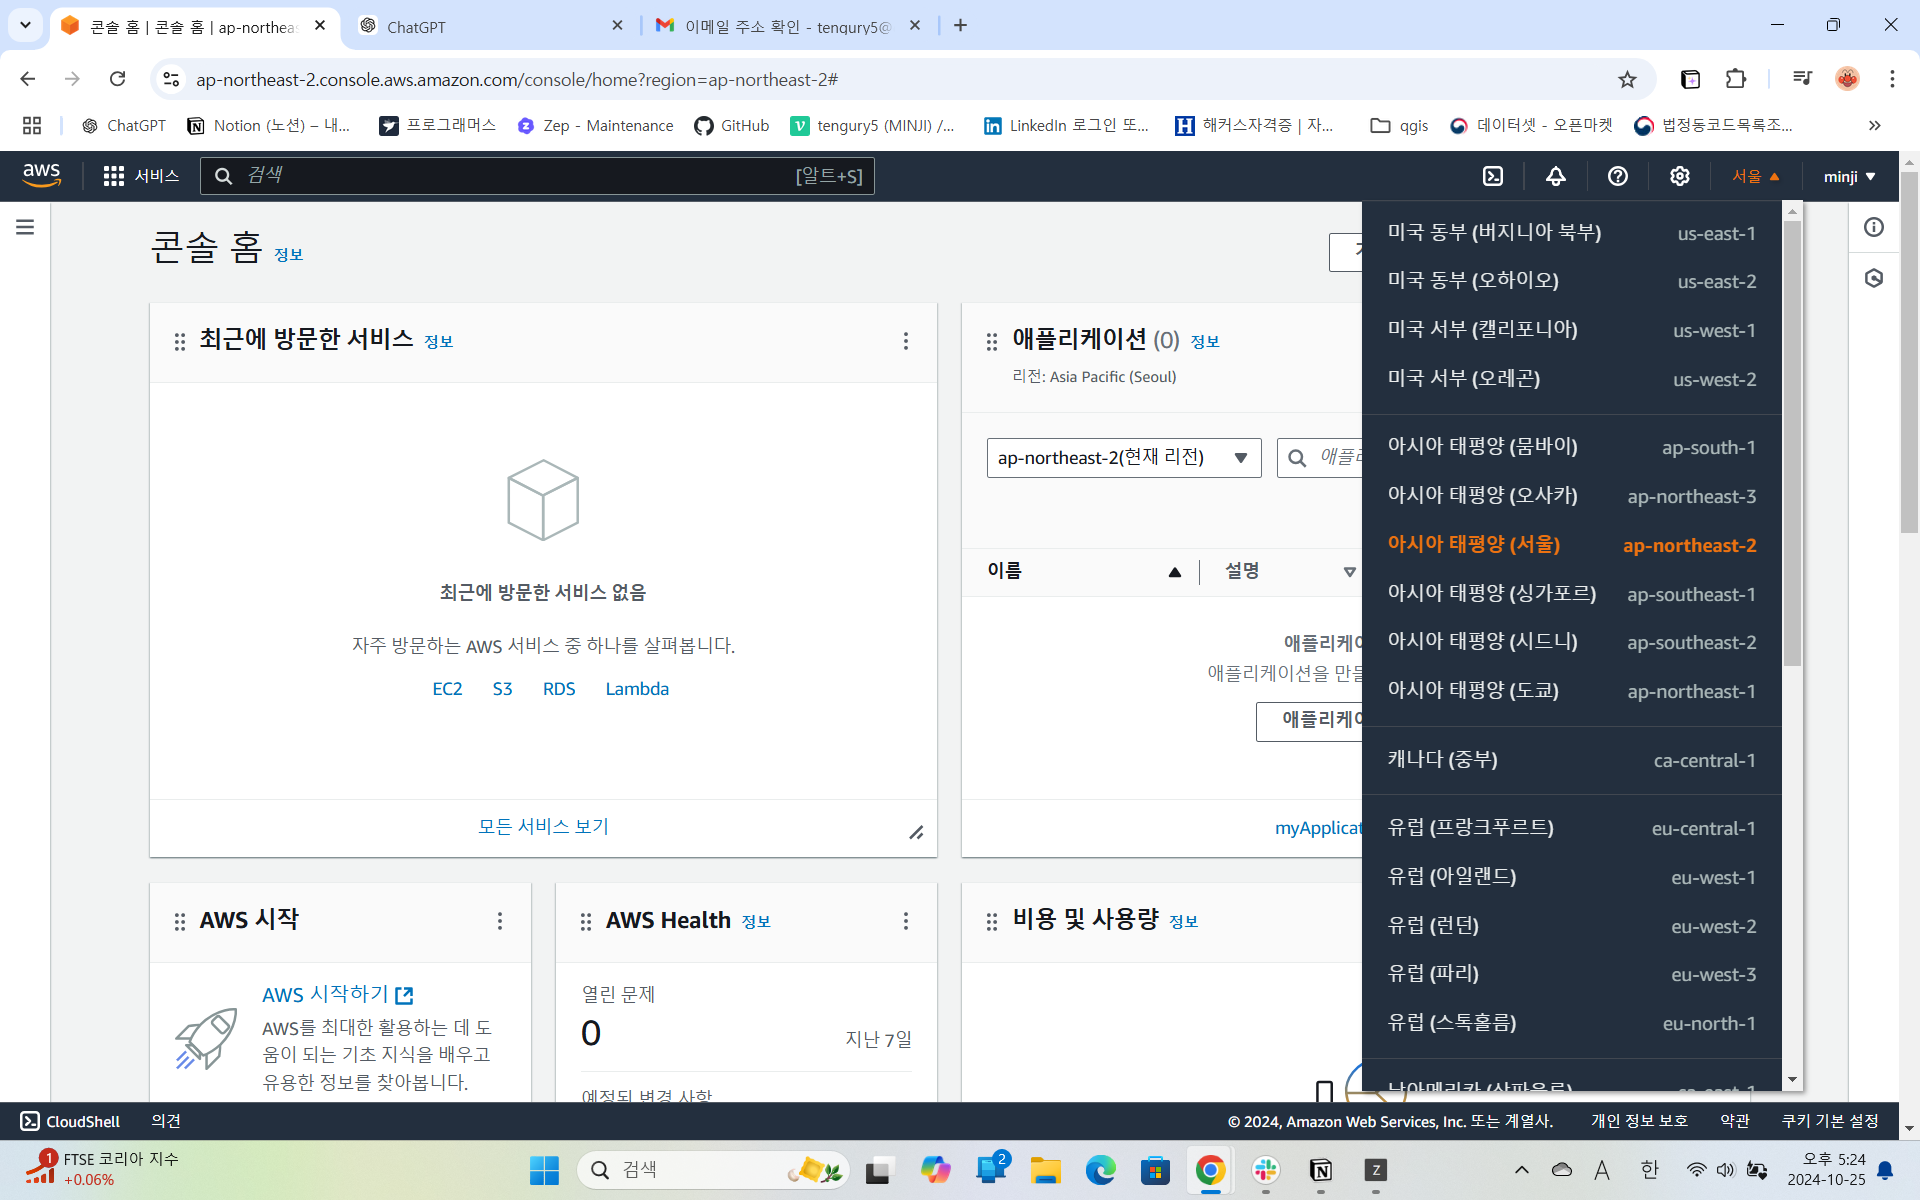This screenshot has width=1920, height=1200.
Task: Open the settings gear in AWS header
Action: [1680, 176]
